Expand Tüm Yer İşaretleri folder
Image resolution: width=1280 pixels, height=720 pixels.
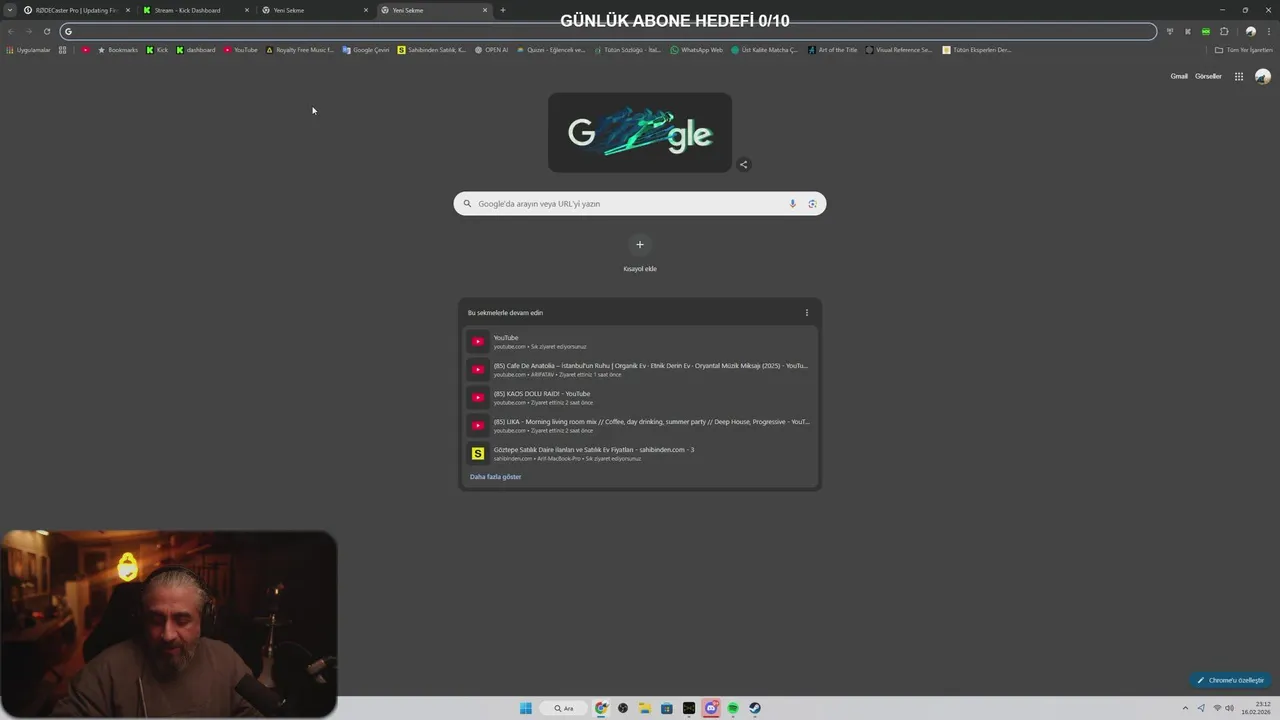tap(1243, 50)
